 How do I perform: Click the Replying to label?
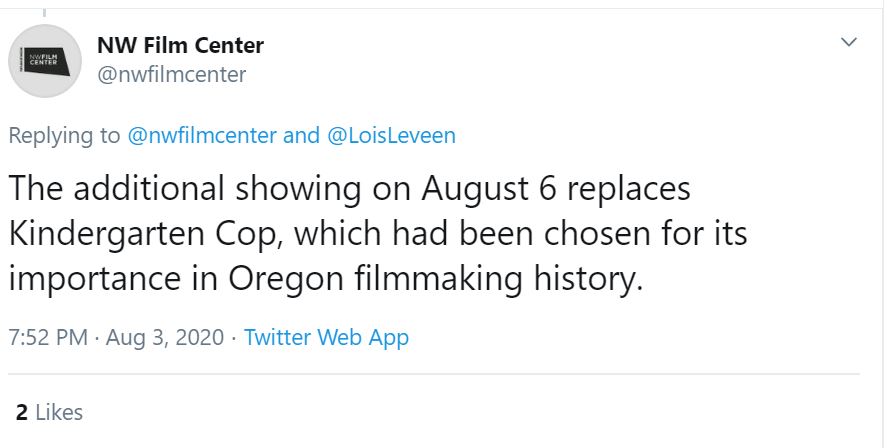(65, 136)
